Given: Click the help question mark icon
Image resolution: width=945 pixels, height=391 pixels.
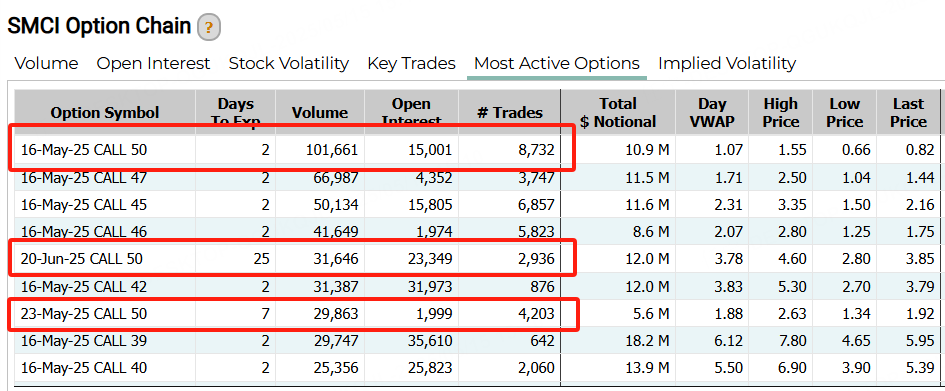Looking at the screenshot, I should click(x=209, y=28).
